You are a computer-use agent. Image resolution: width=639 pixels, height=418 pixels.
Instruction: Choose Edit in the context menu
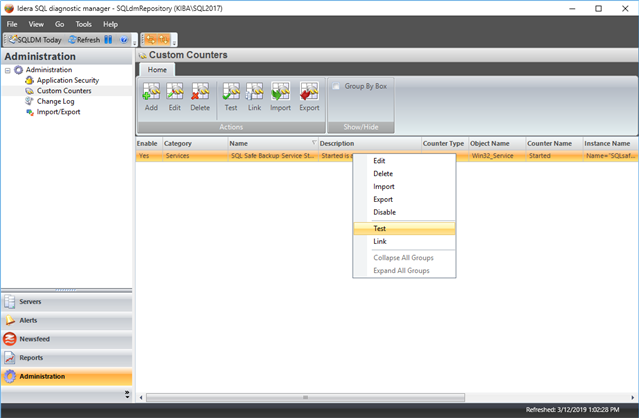[x=404, y=161]
